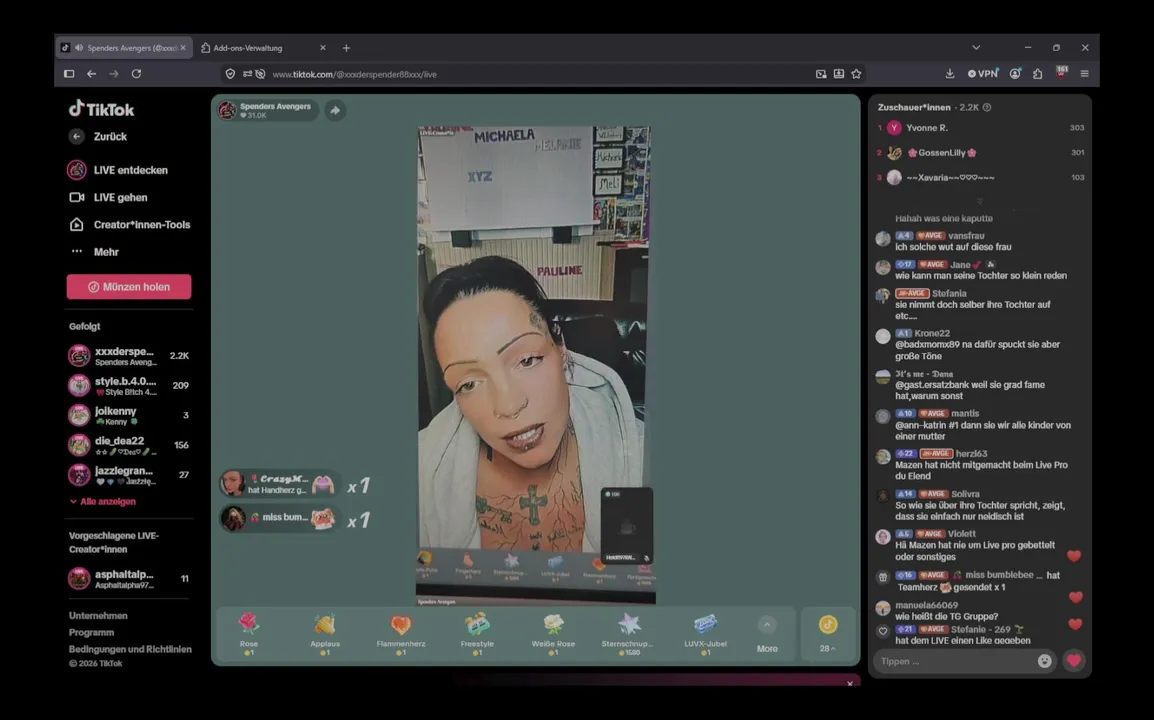Open top viewer Yvonne R.
This screenshot has width=1154, height=720.
[x=982, y=128]
